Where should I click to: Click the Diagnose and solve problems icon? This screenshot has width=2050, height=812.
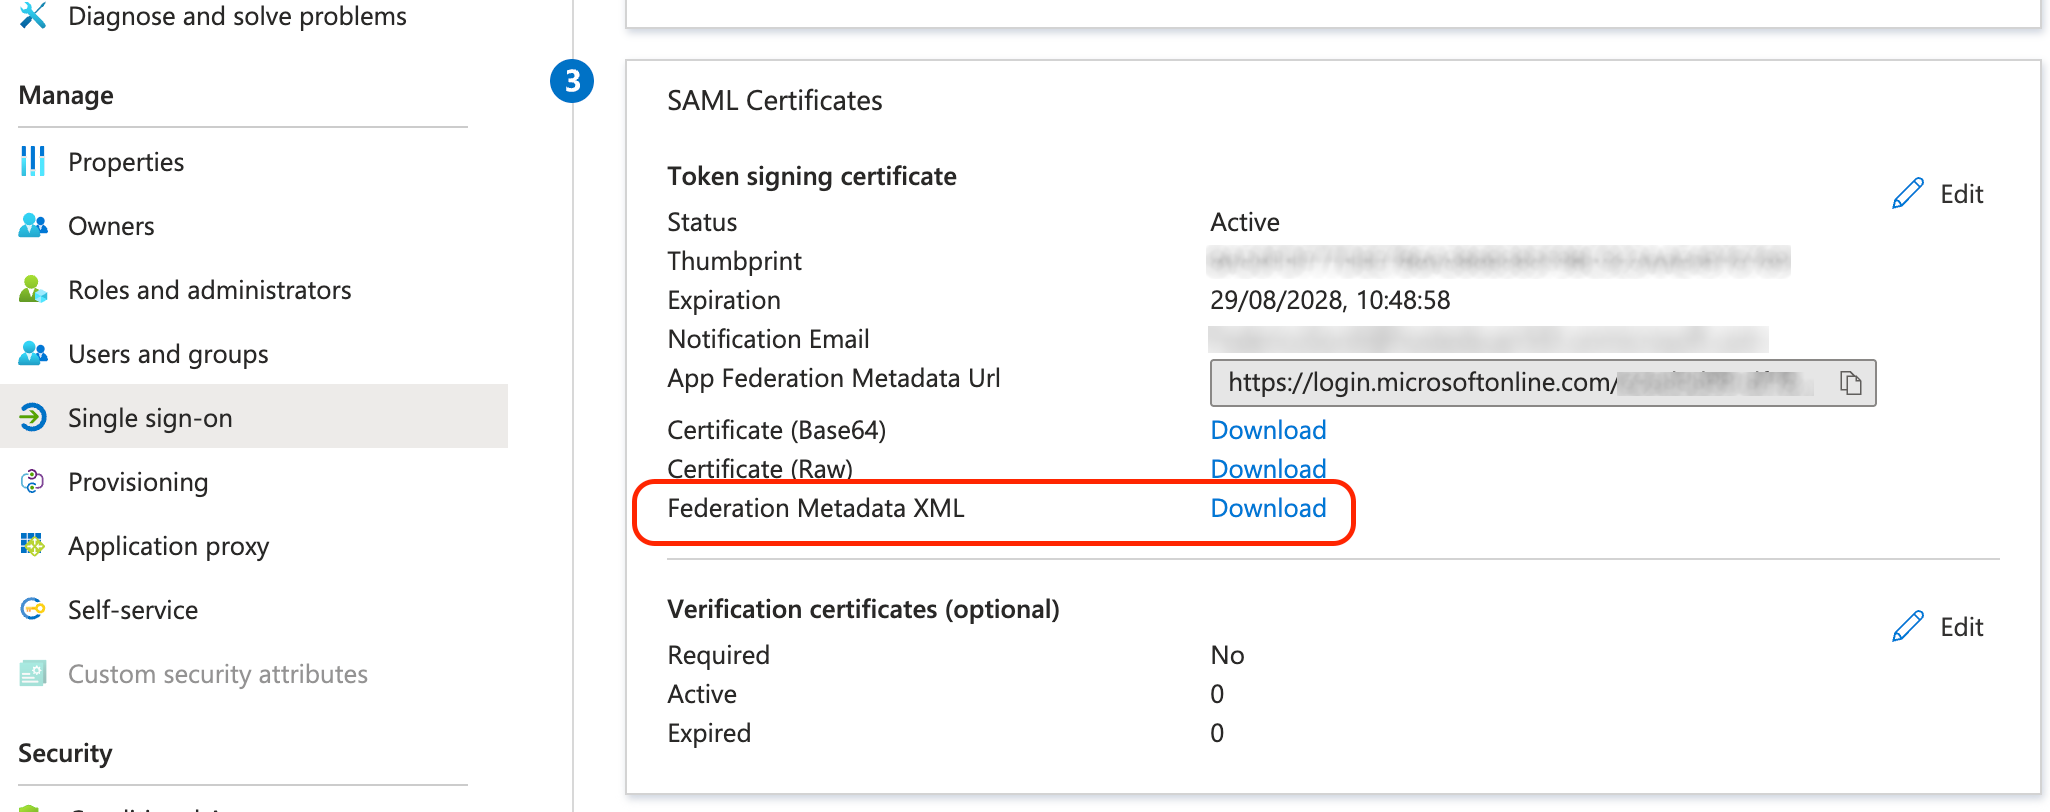[x=33, y=15]
